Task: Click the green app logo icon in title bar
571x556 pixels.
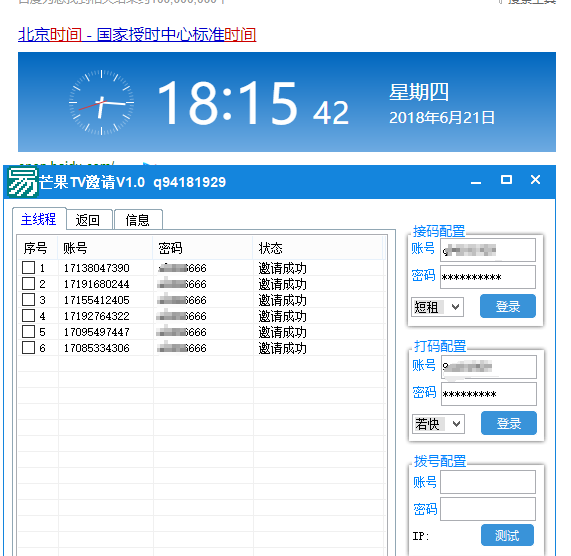Action: coord(23,181)
